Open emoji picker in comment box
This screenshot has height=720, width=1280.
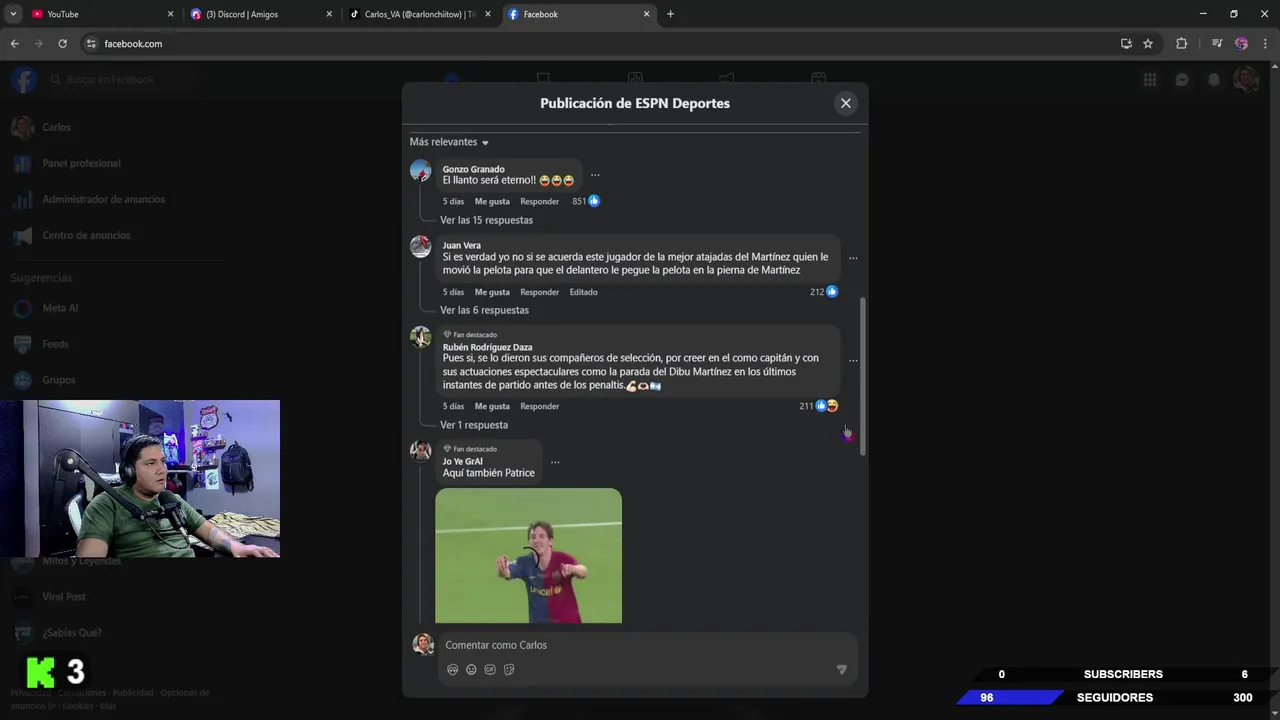pos(471,670)
